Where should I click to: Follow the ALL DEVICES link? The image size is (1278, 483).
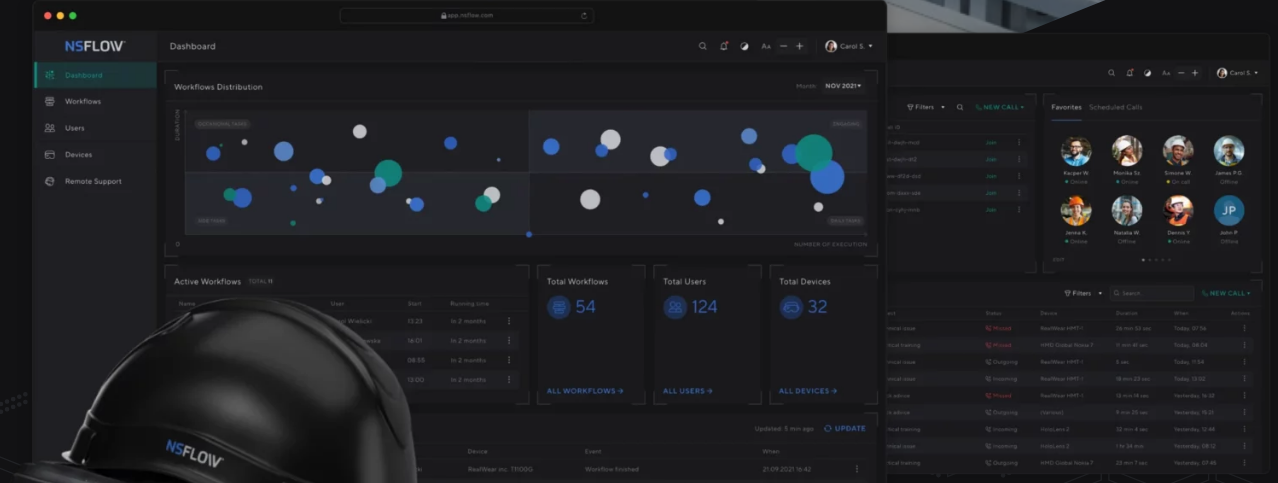click(x=808, y=391)
